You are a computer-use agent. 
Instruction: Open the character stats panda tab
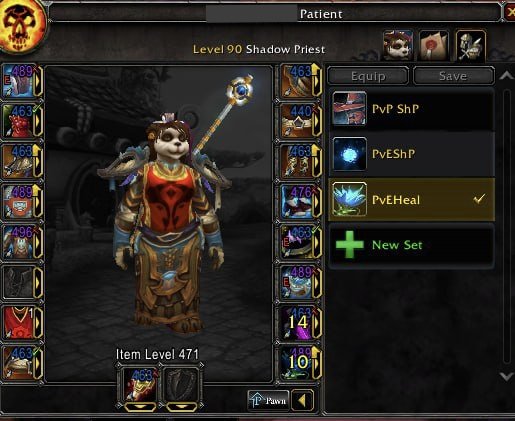pos(398,45)
